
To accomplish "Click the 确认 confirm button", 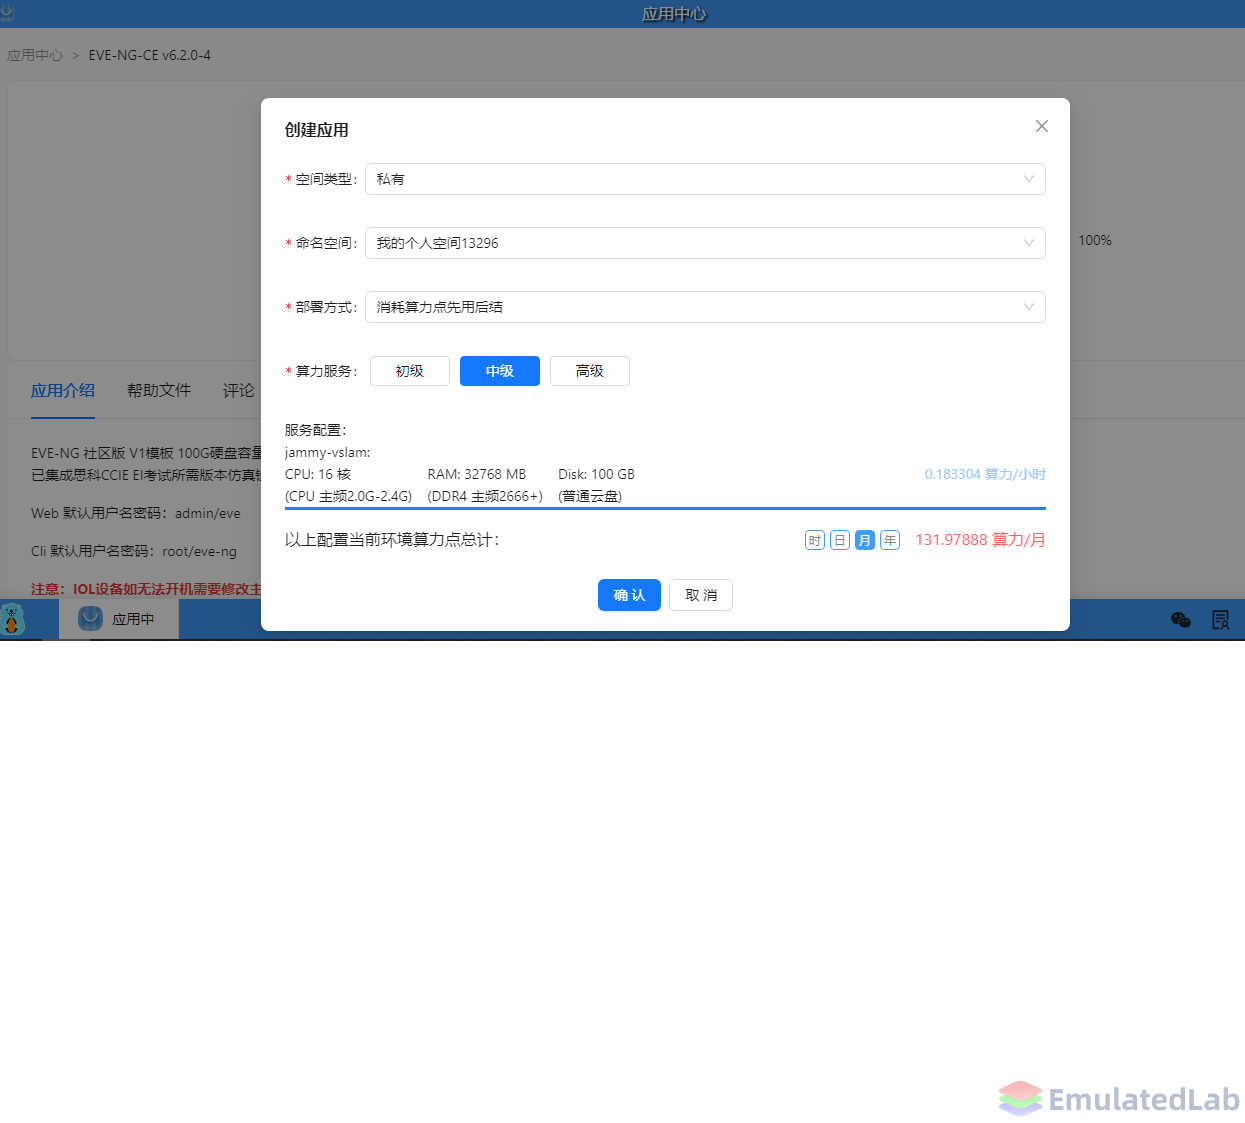I will (x=629, y=595).
